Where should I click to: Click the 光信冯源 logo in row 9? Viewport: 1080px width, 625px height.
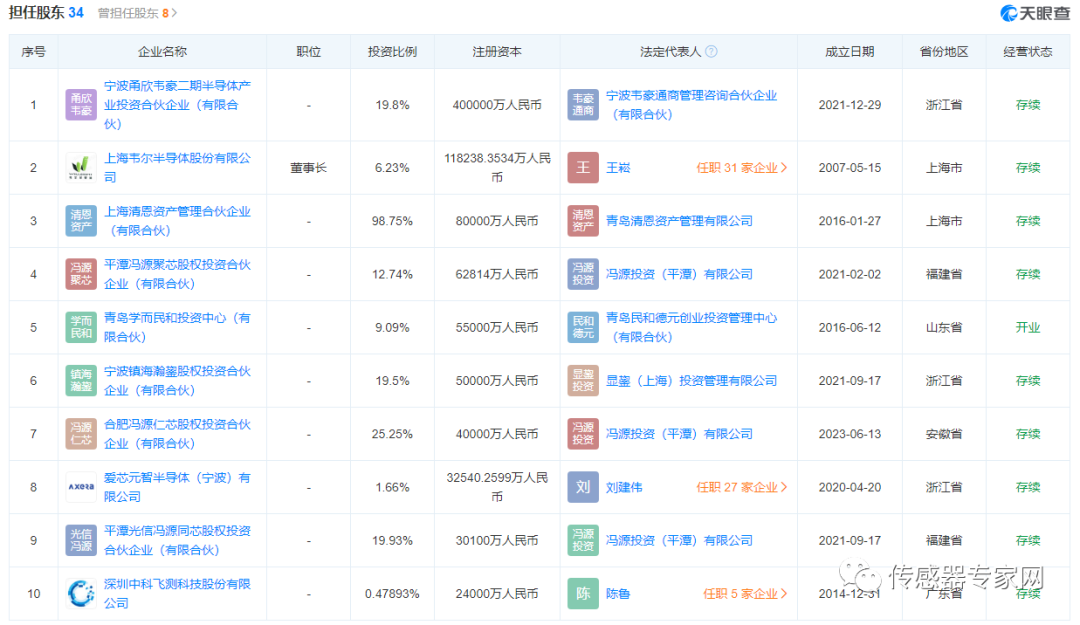pos(81,540)
